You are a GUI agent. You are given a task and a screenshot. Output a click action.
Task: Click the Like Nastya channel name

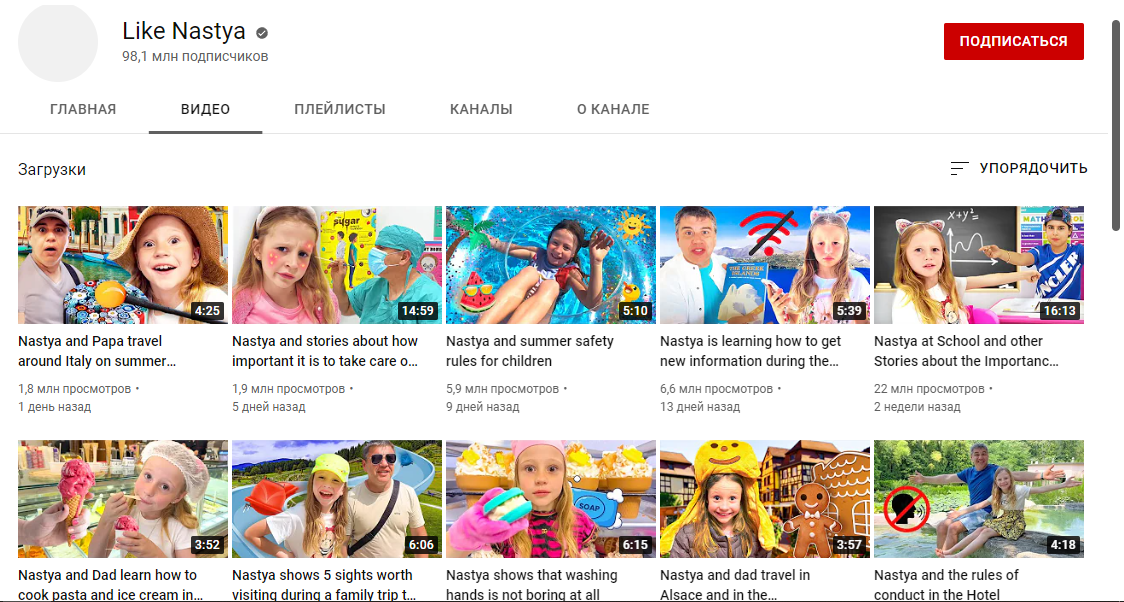pyautogui.click(x=183, y=31)
